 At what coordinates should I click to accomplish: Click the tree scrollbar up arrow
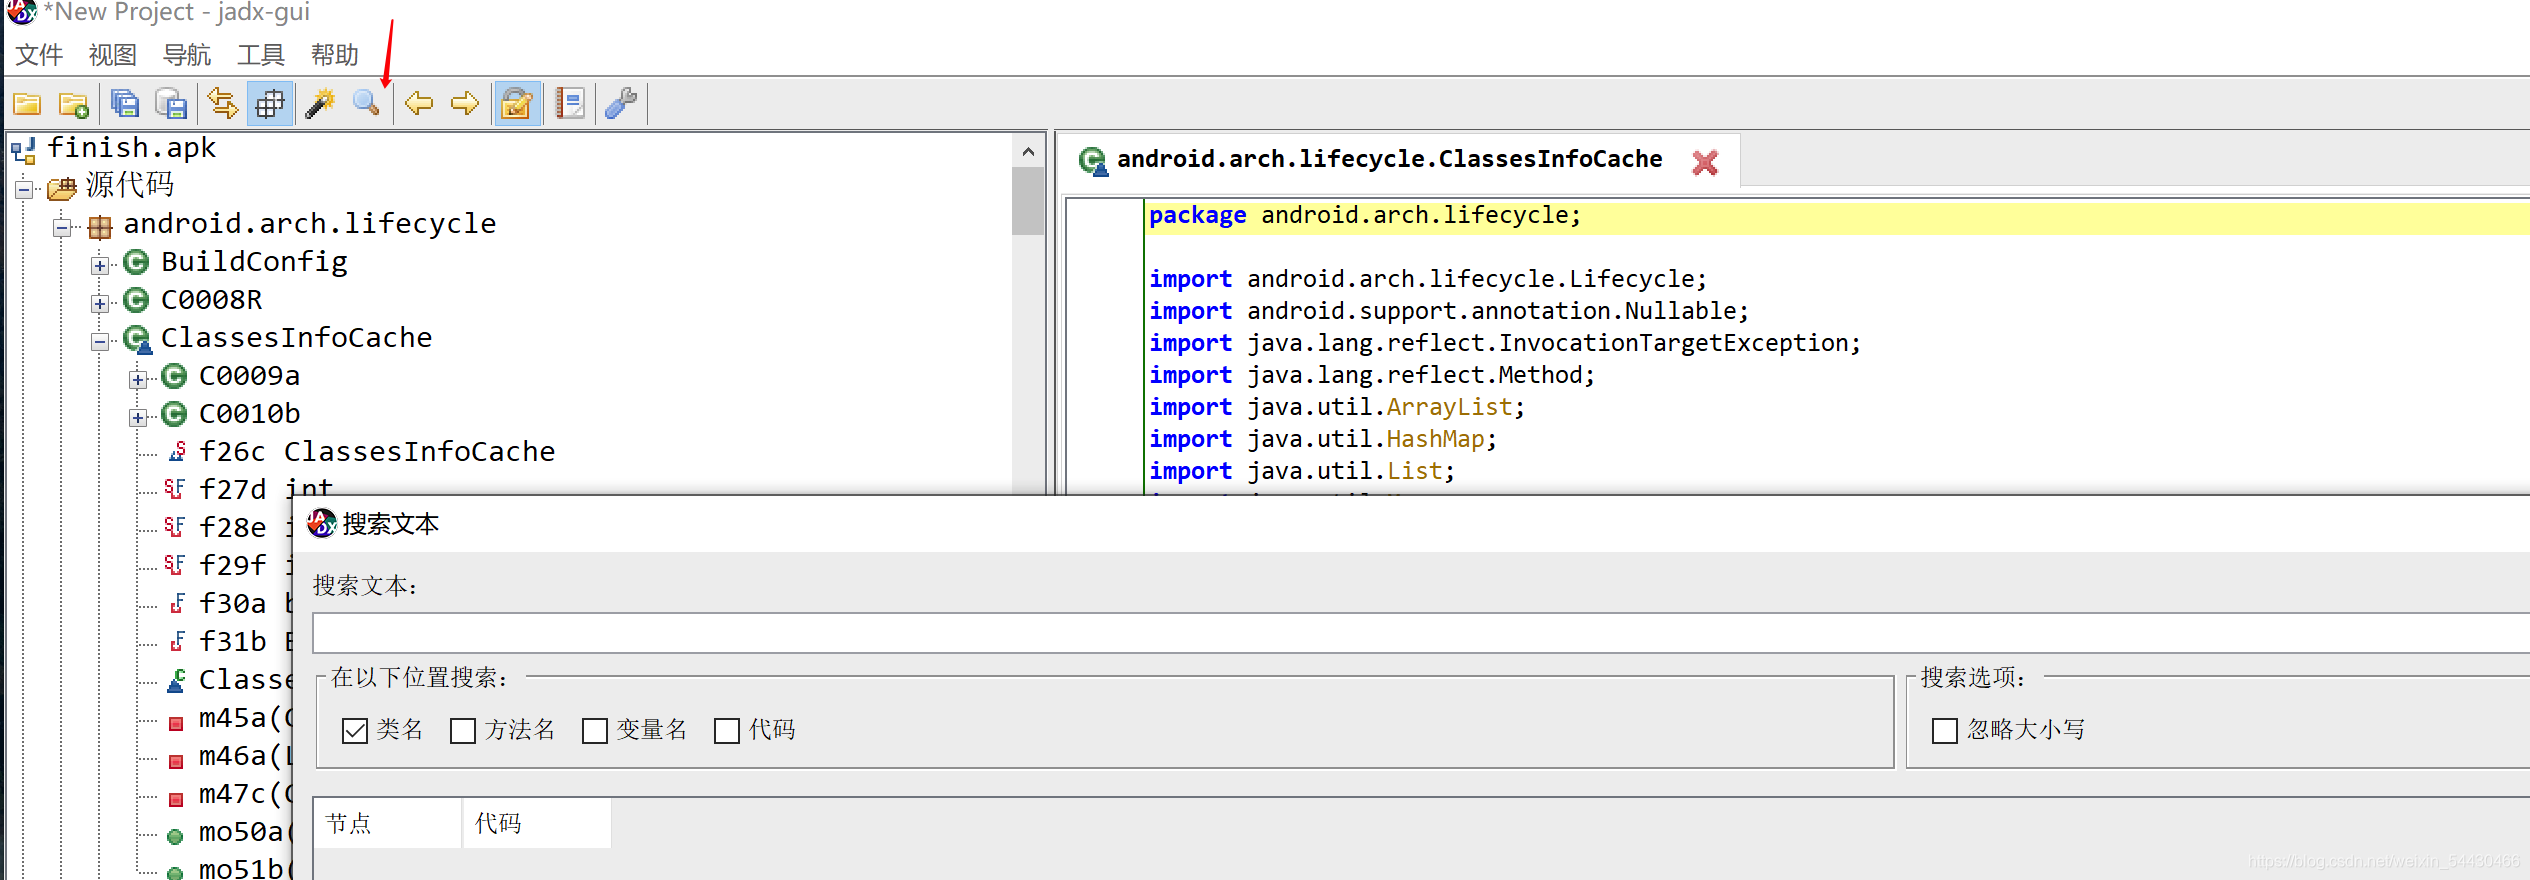tap(1028, 151)
